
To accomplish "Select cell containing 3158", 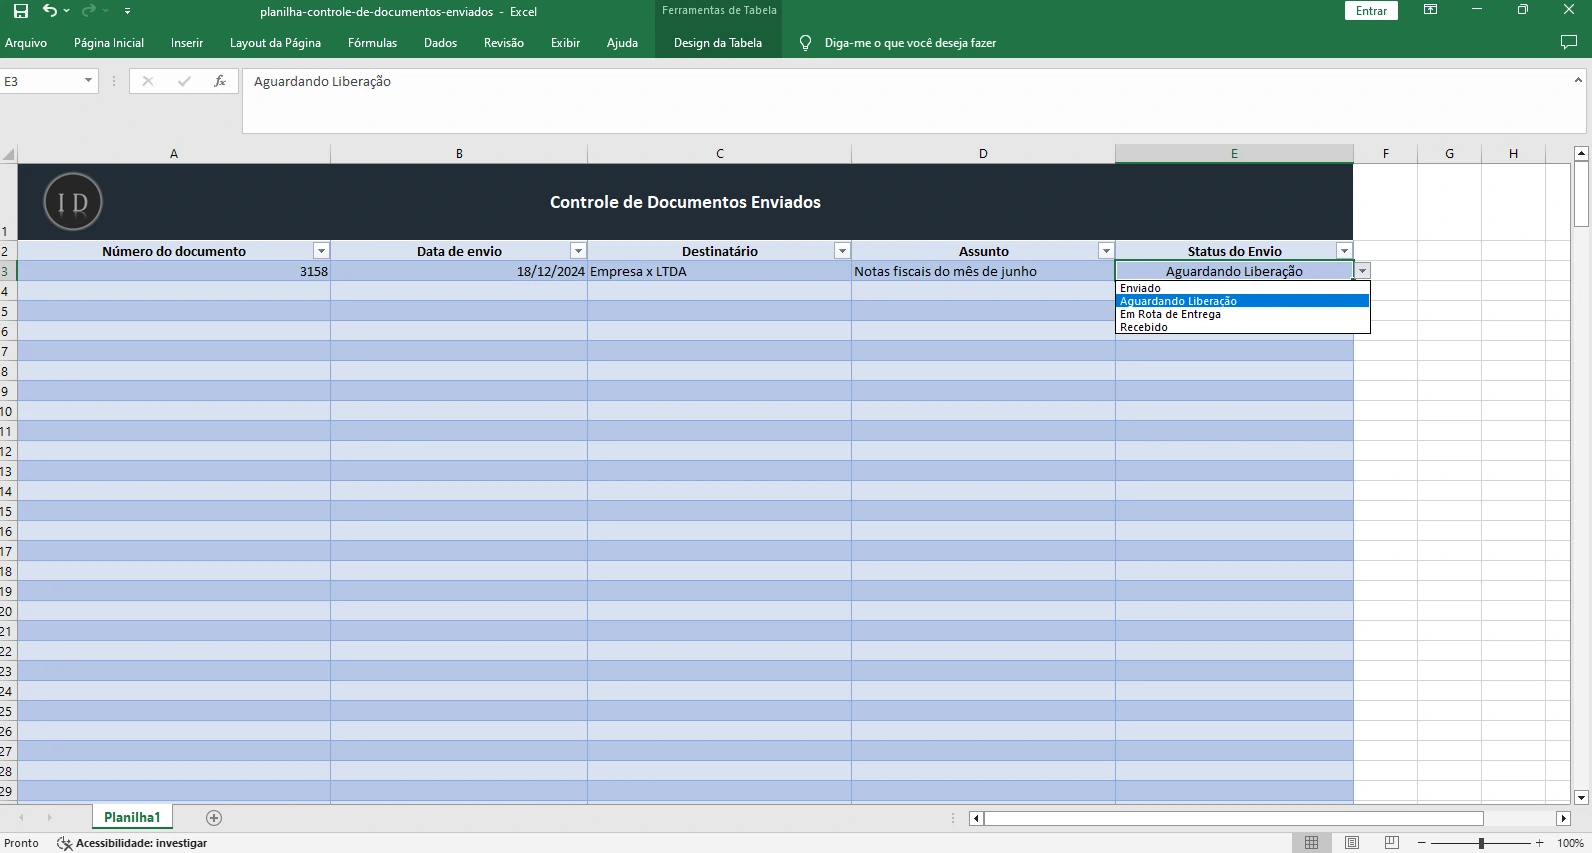I will (x=174, y=271).
